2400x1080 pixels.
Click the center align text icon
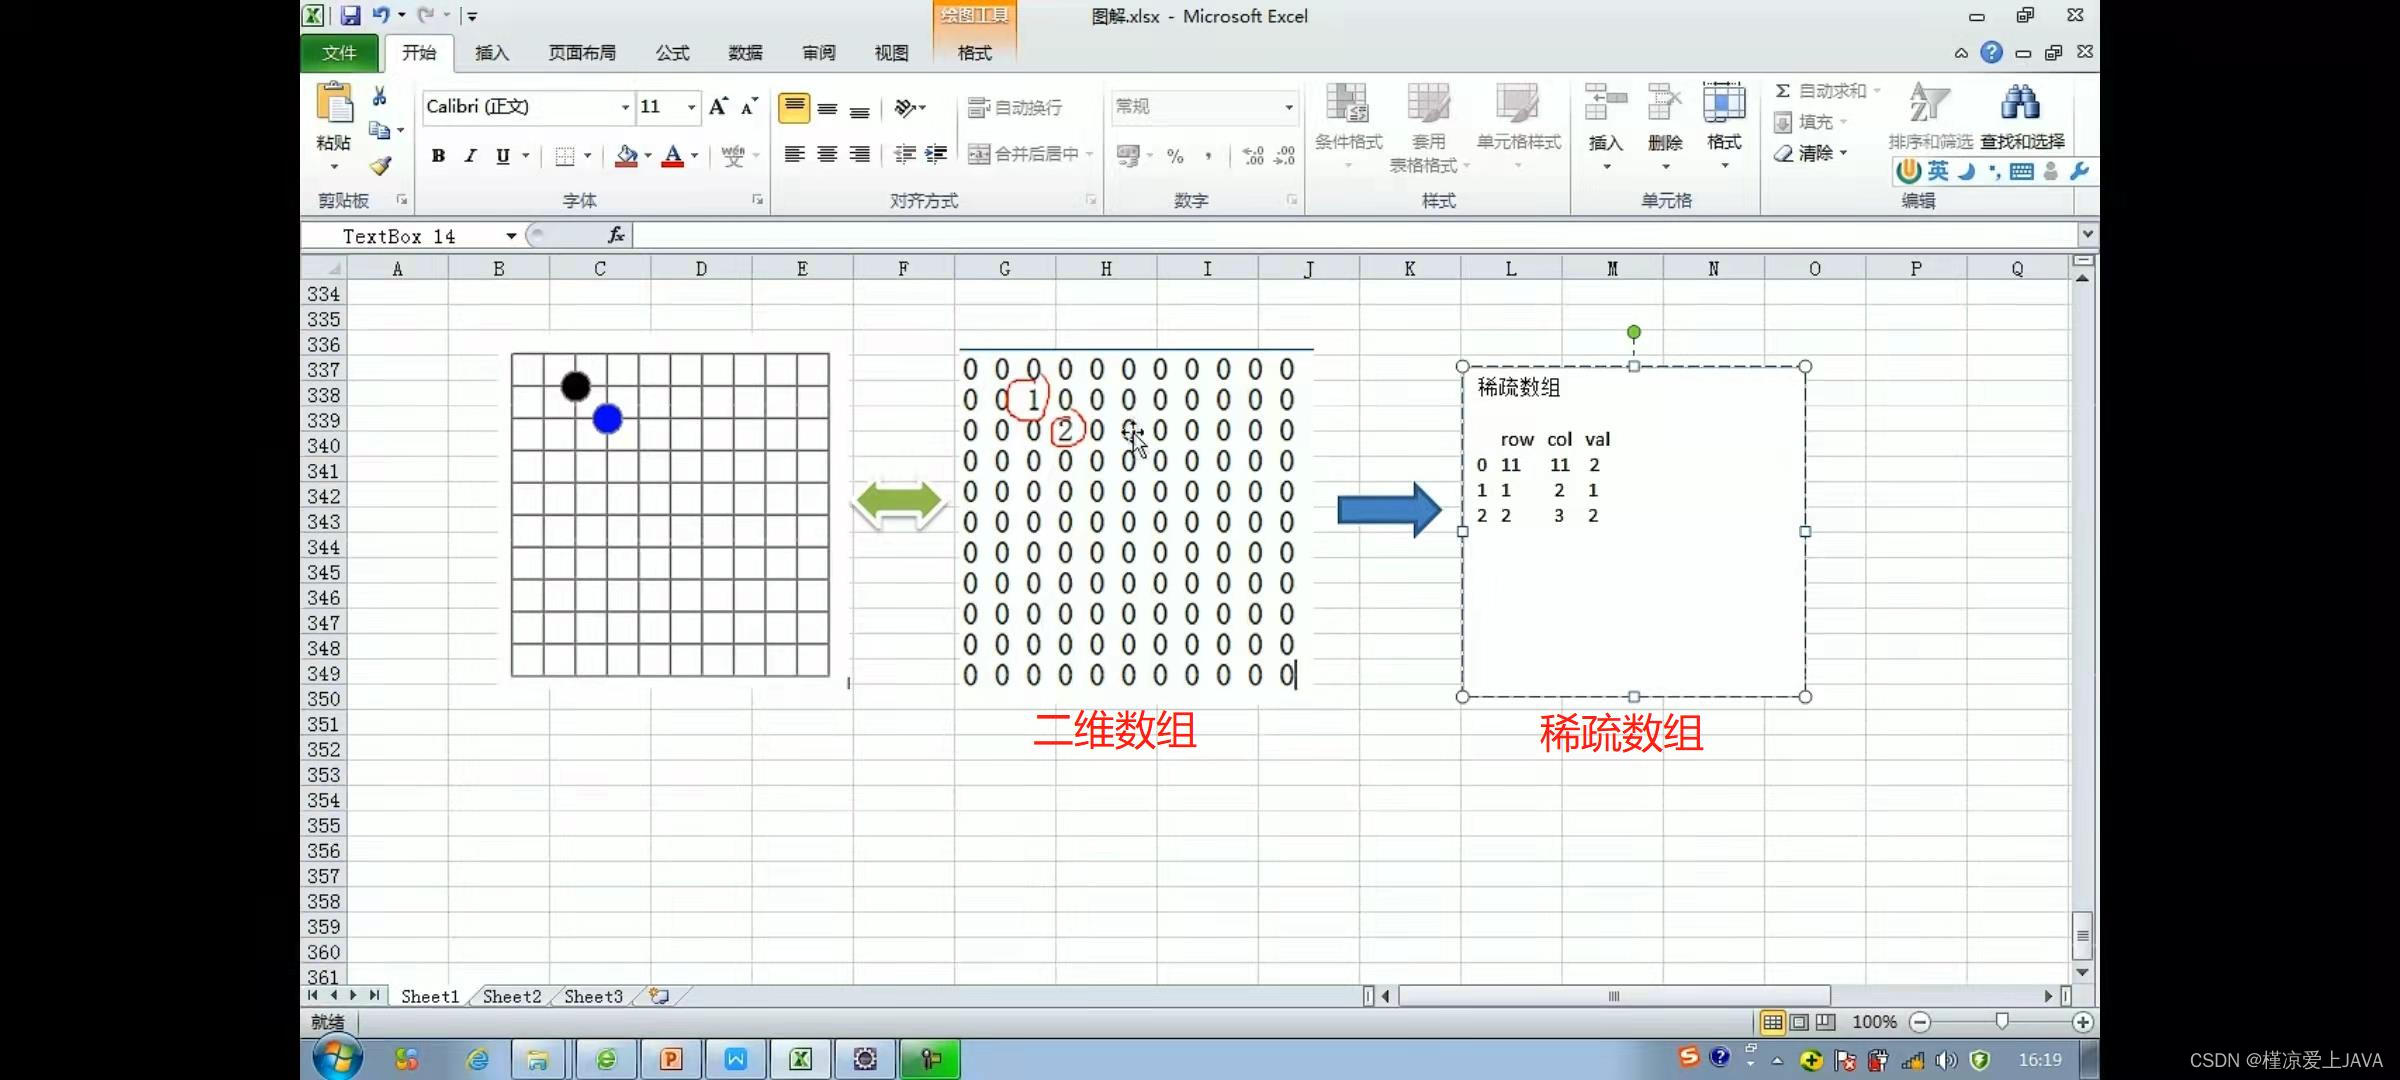pos(827,154)
